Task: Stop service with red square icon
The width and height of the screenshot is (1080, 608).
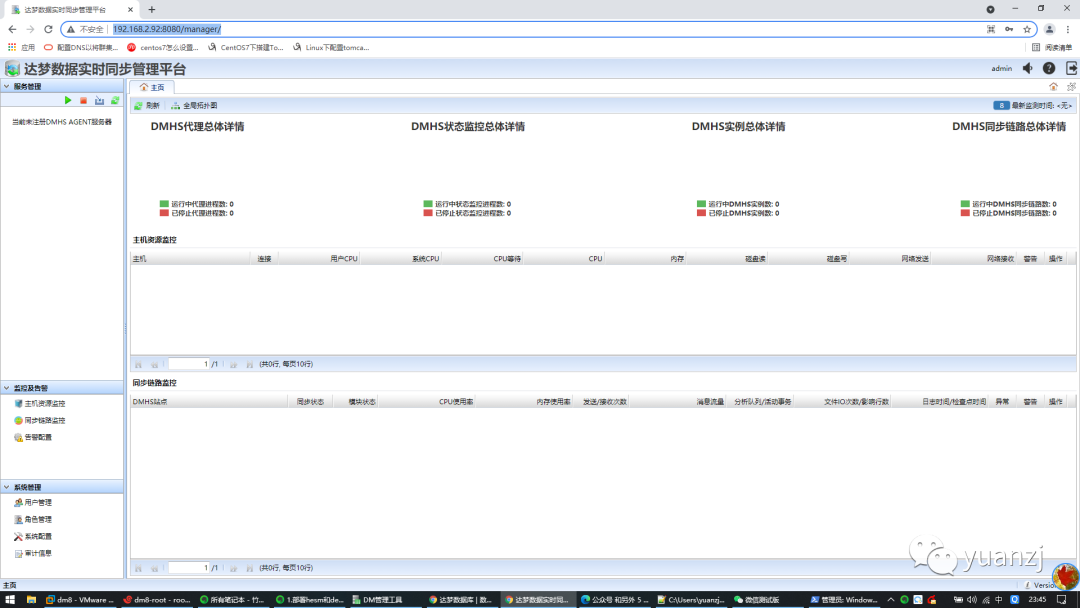Action: tap(83, 101)
